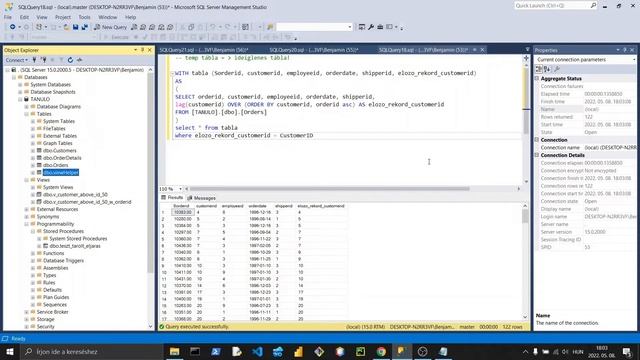Expand the System Databases node

pos(20,84)
